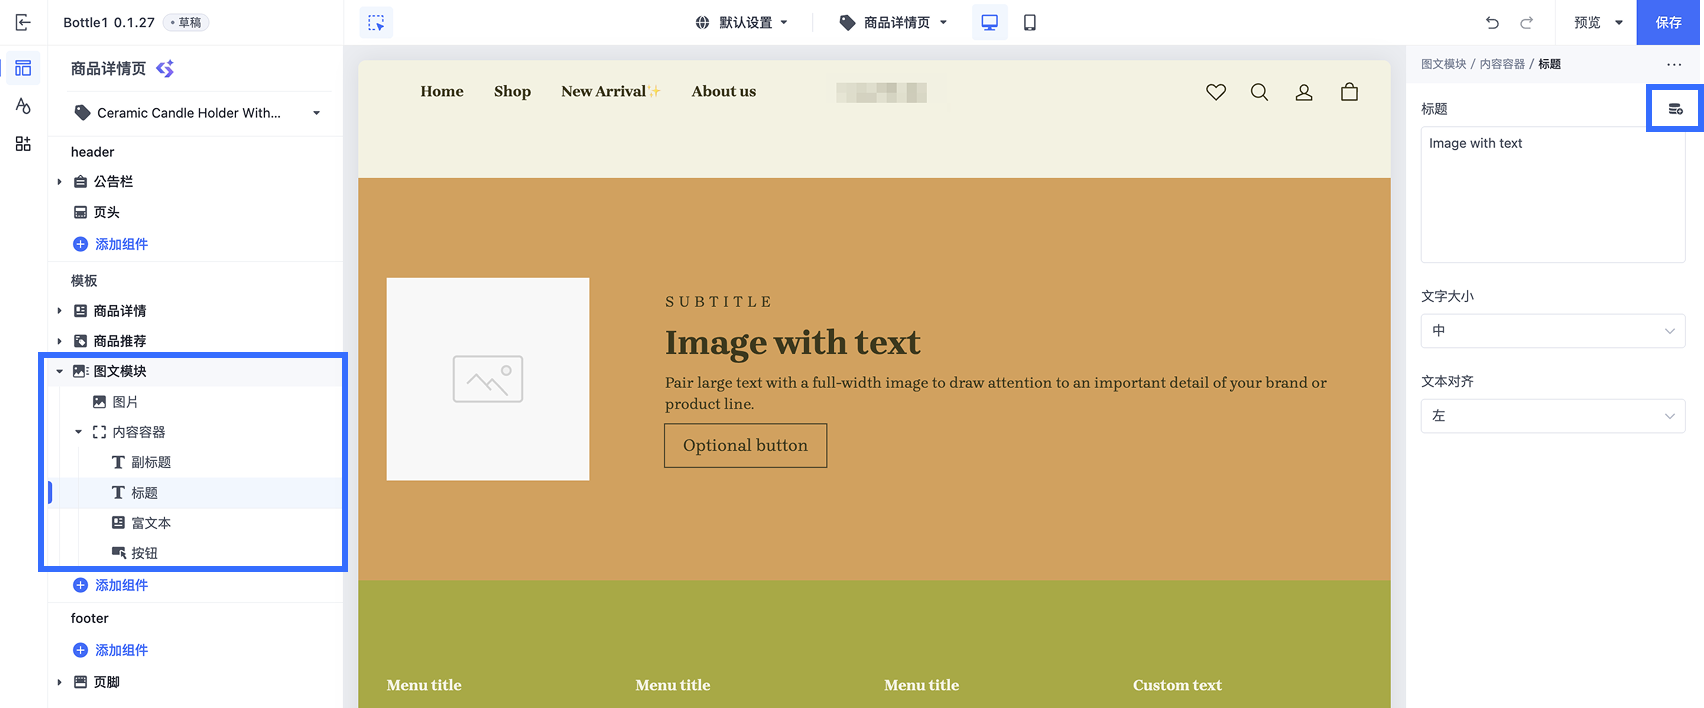Open the 默认设置 language dropdown
The image size is (1704, 708).
point(742,22)
